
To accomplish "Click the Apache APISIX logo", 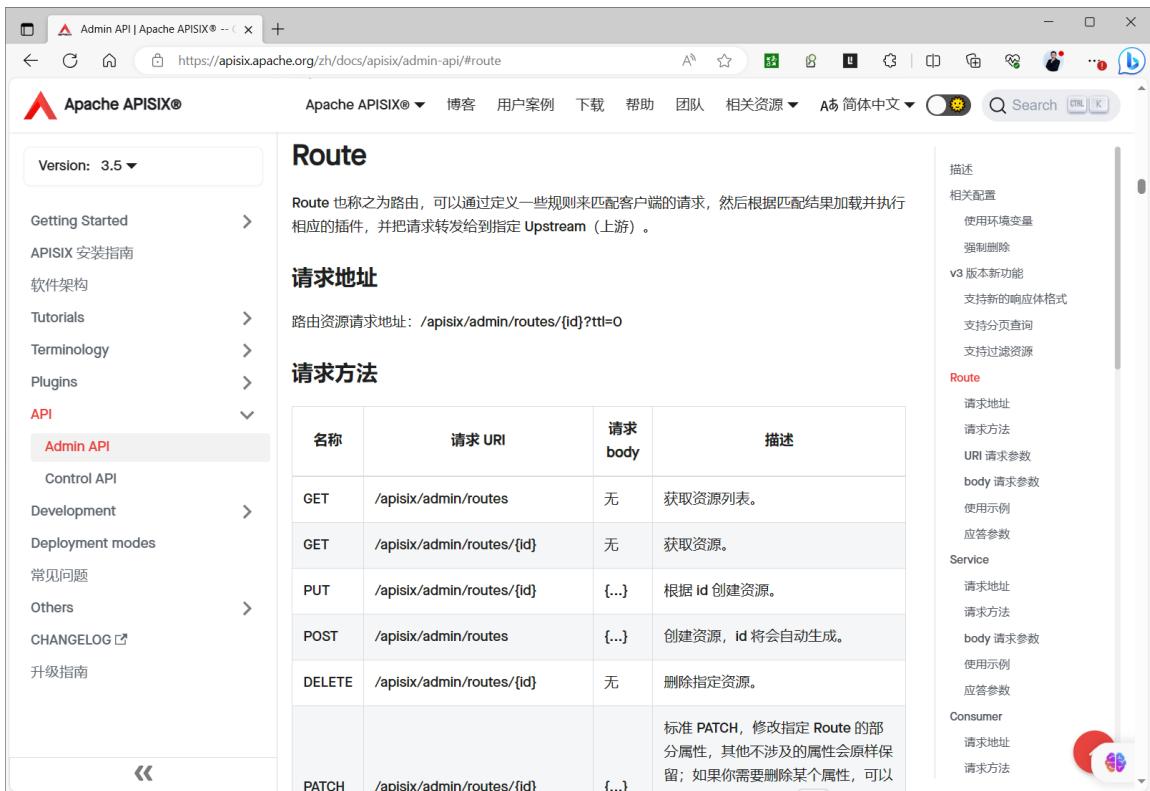I will [x=103, y=105].
